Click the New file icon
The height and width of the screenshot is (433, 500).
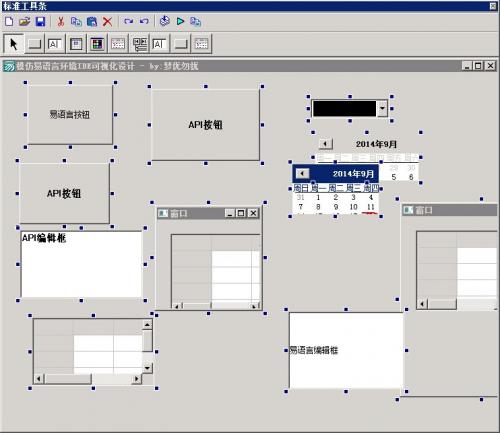(x=9, y=22)
